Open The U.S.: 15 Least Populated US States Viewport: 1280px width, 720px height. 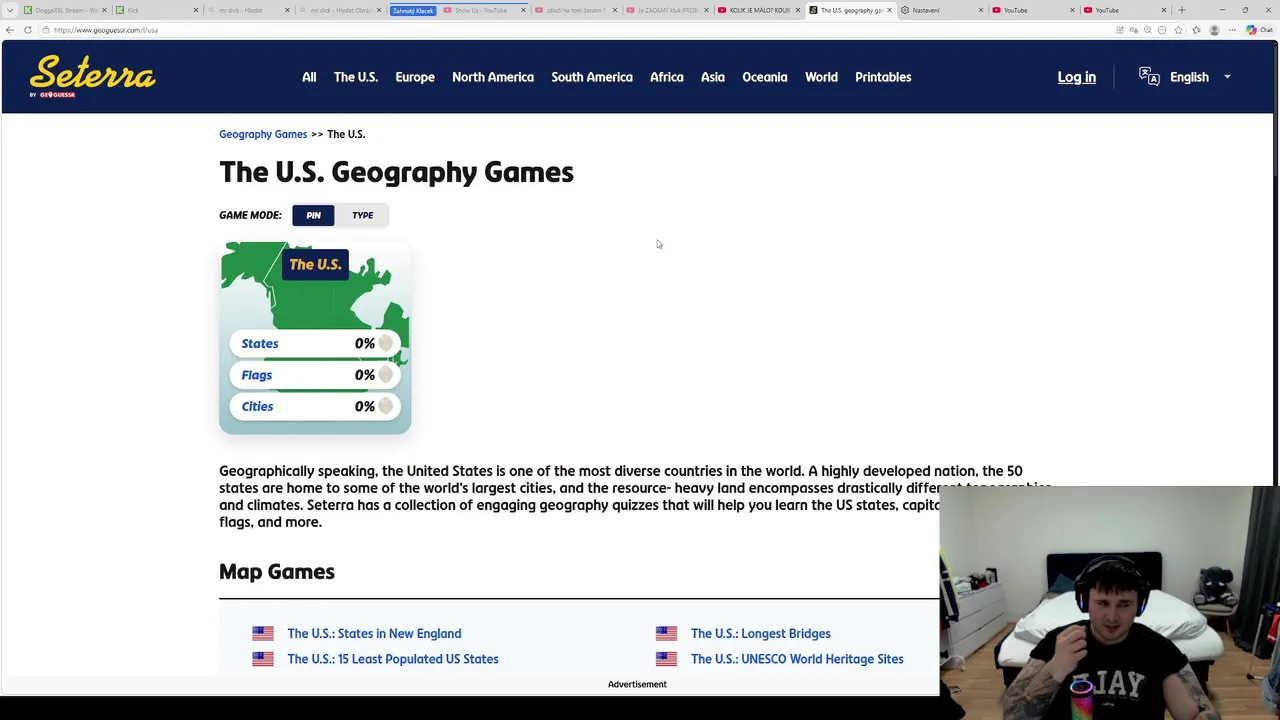pos(393,659)
